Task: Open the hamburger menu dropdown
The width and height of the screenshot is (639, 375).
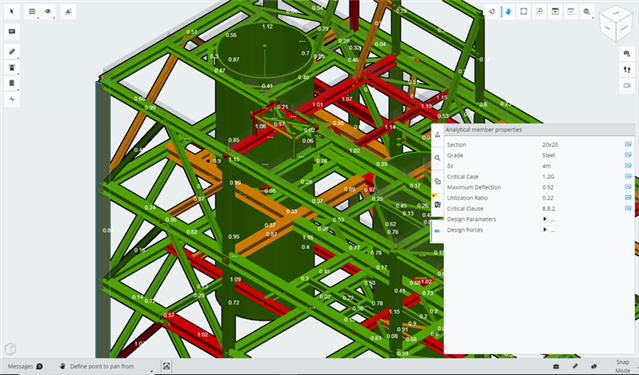Action: [32, 11]
